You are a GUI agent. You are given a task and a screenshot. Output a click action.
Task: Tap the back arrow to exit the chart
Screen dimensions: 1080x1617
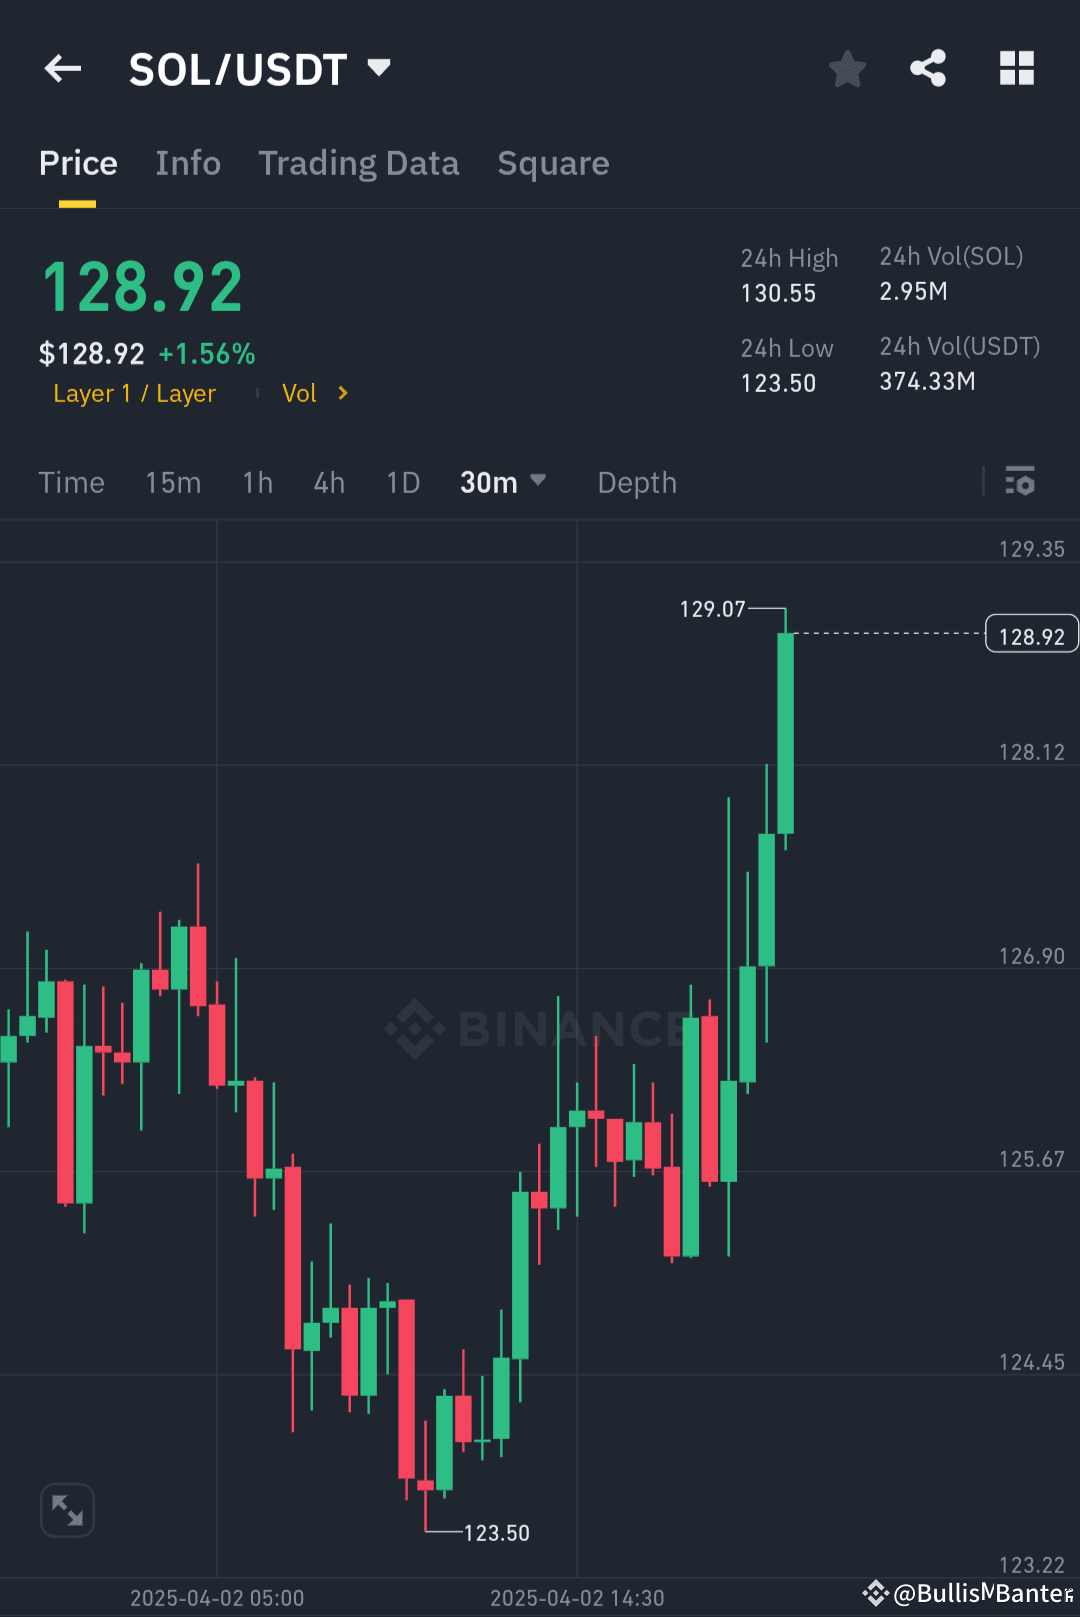click(x=62, y=68)
